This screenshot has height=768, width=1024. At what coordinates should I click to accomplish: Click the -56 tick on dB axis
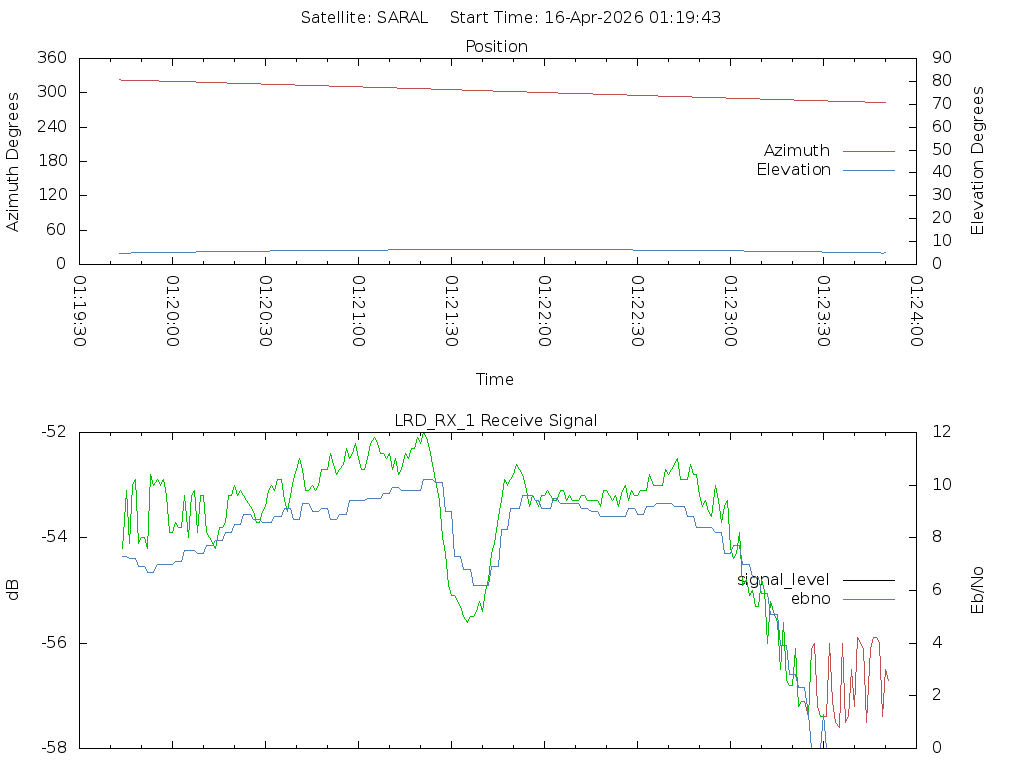point(52,642)
